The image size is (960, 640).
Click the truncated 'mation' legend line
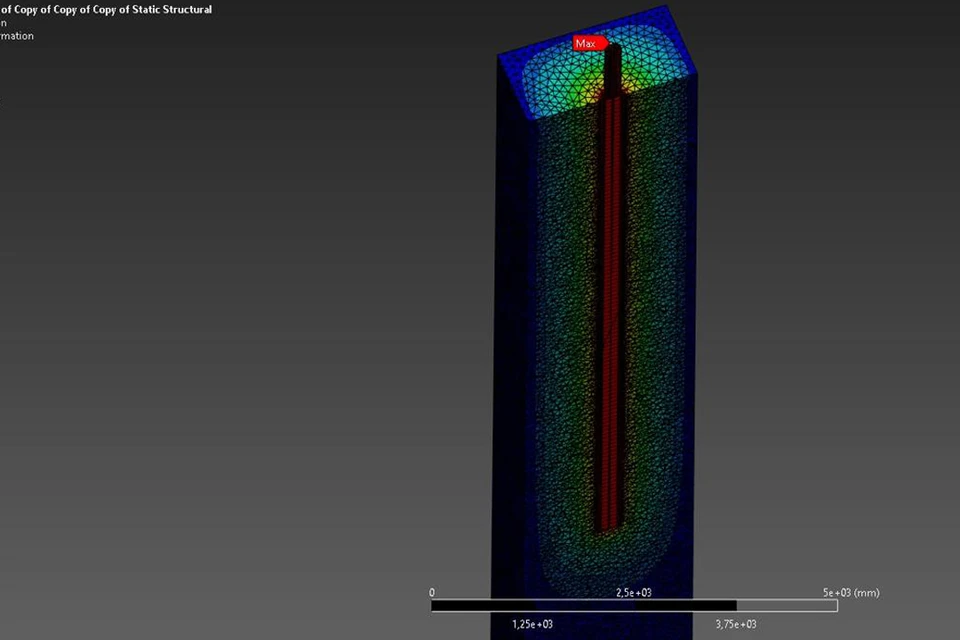tap(17, 36)
